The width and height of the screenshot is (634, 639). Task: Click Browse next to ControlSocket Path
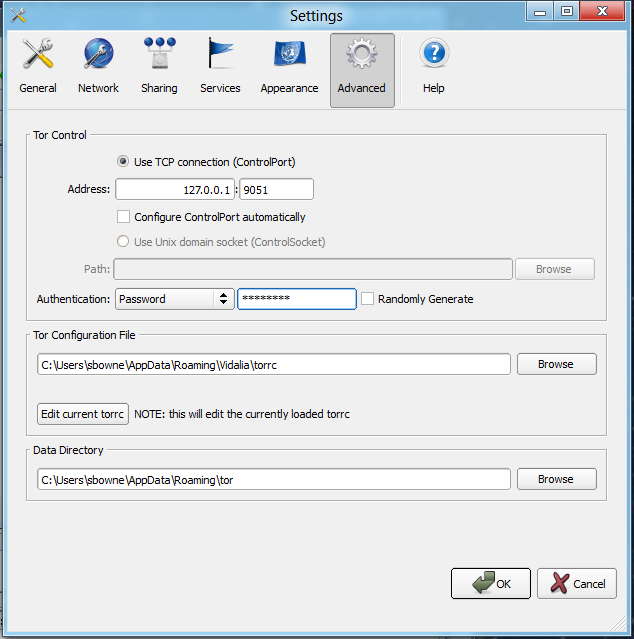point(555,269)
